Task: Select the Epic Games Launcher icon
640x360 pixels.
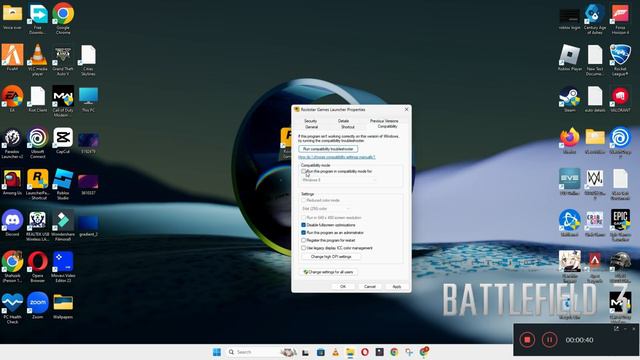Action: tap(620, 225)
